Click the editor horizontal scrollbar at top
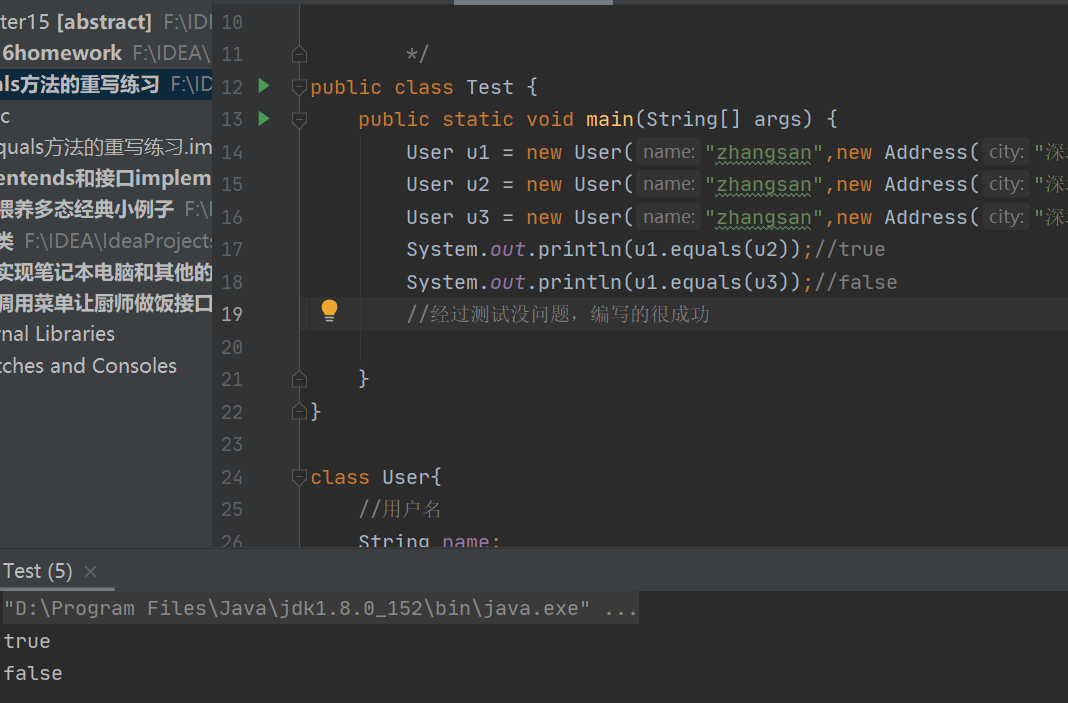Screen dimensions: 1068x703 click(533, 2)
